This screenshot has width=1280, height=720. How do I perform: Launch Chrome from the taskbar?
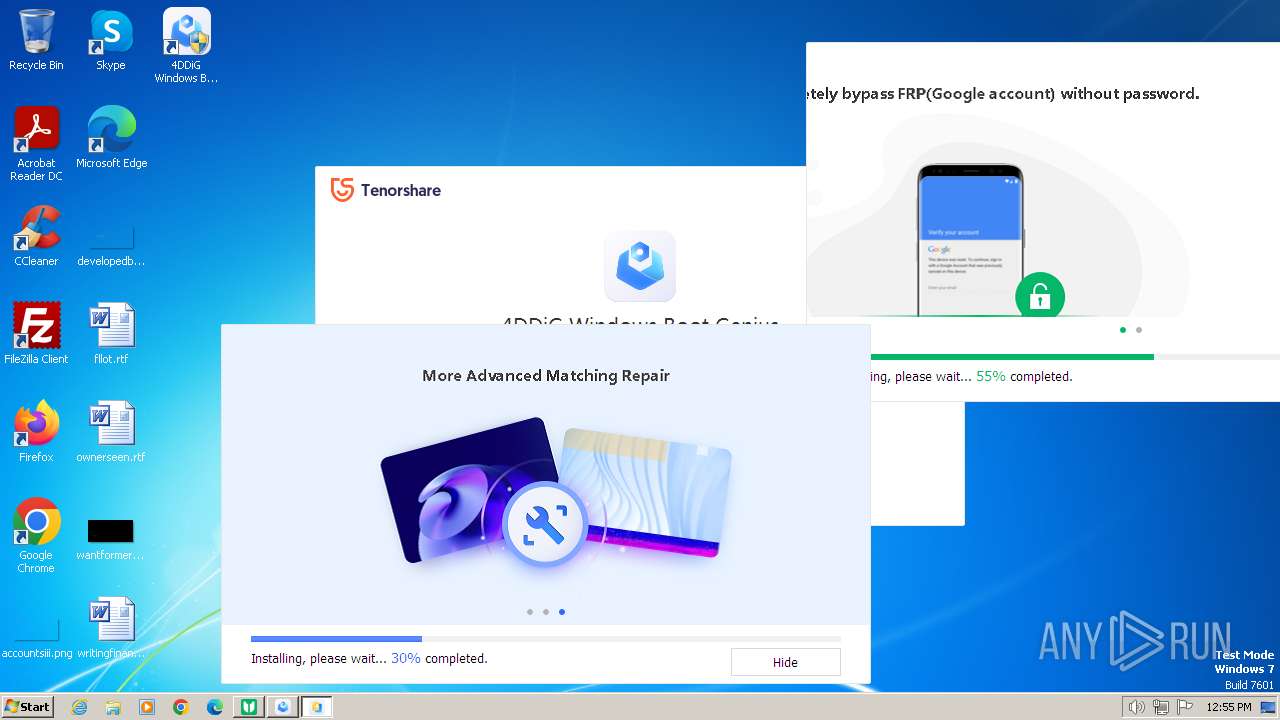pos(181,707)
